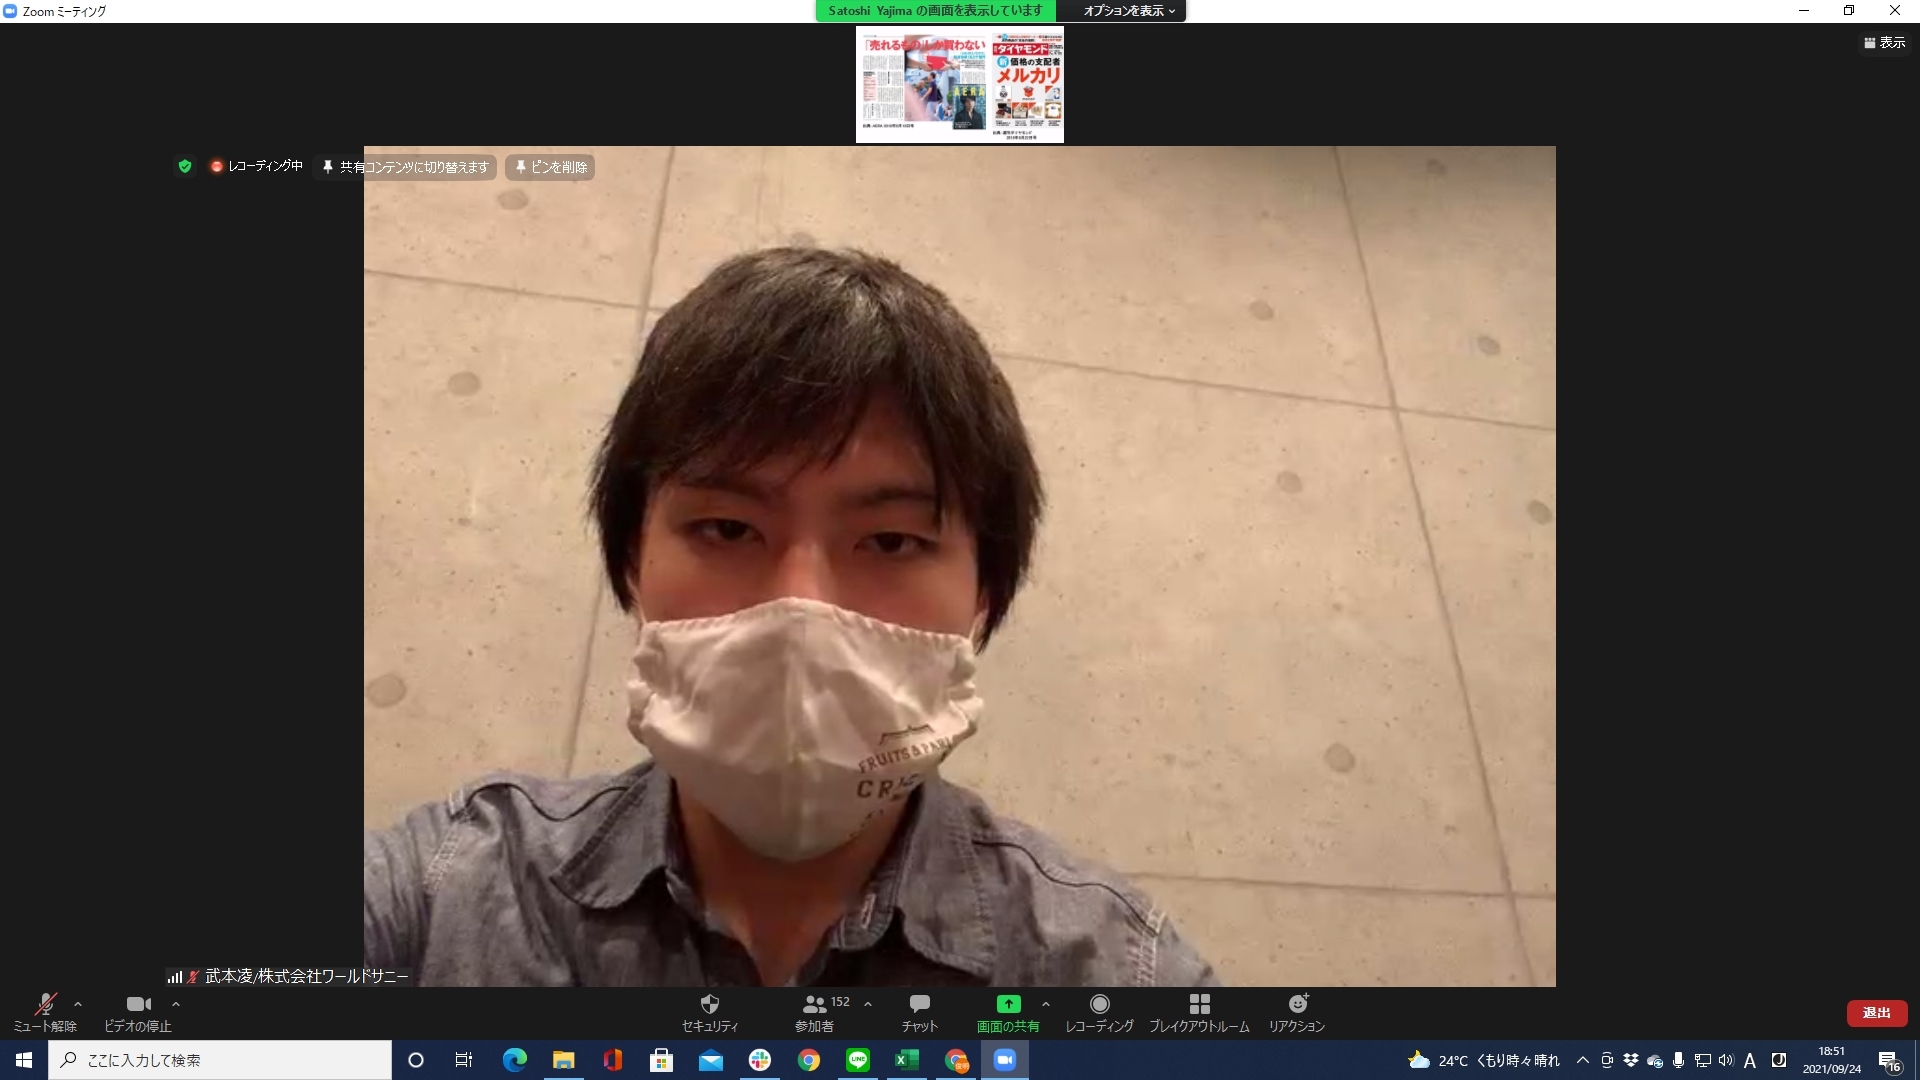Open Task View in taskbar
The image size is (1920, 1080).
(464, 1060)
